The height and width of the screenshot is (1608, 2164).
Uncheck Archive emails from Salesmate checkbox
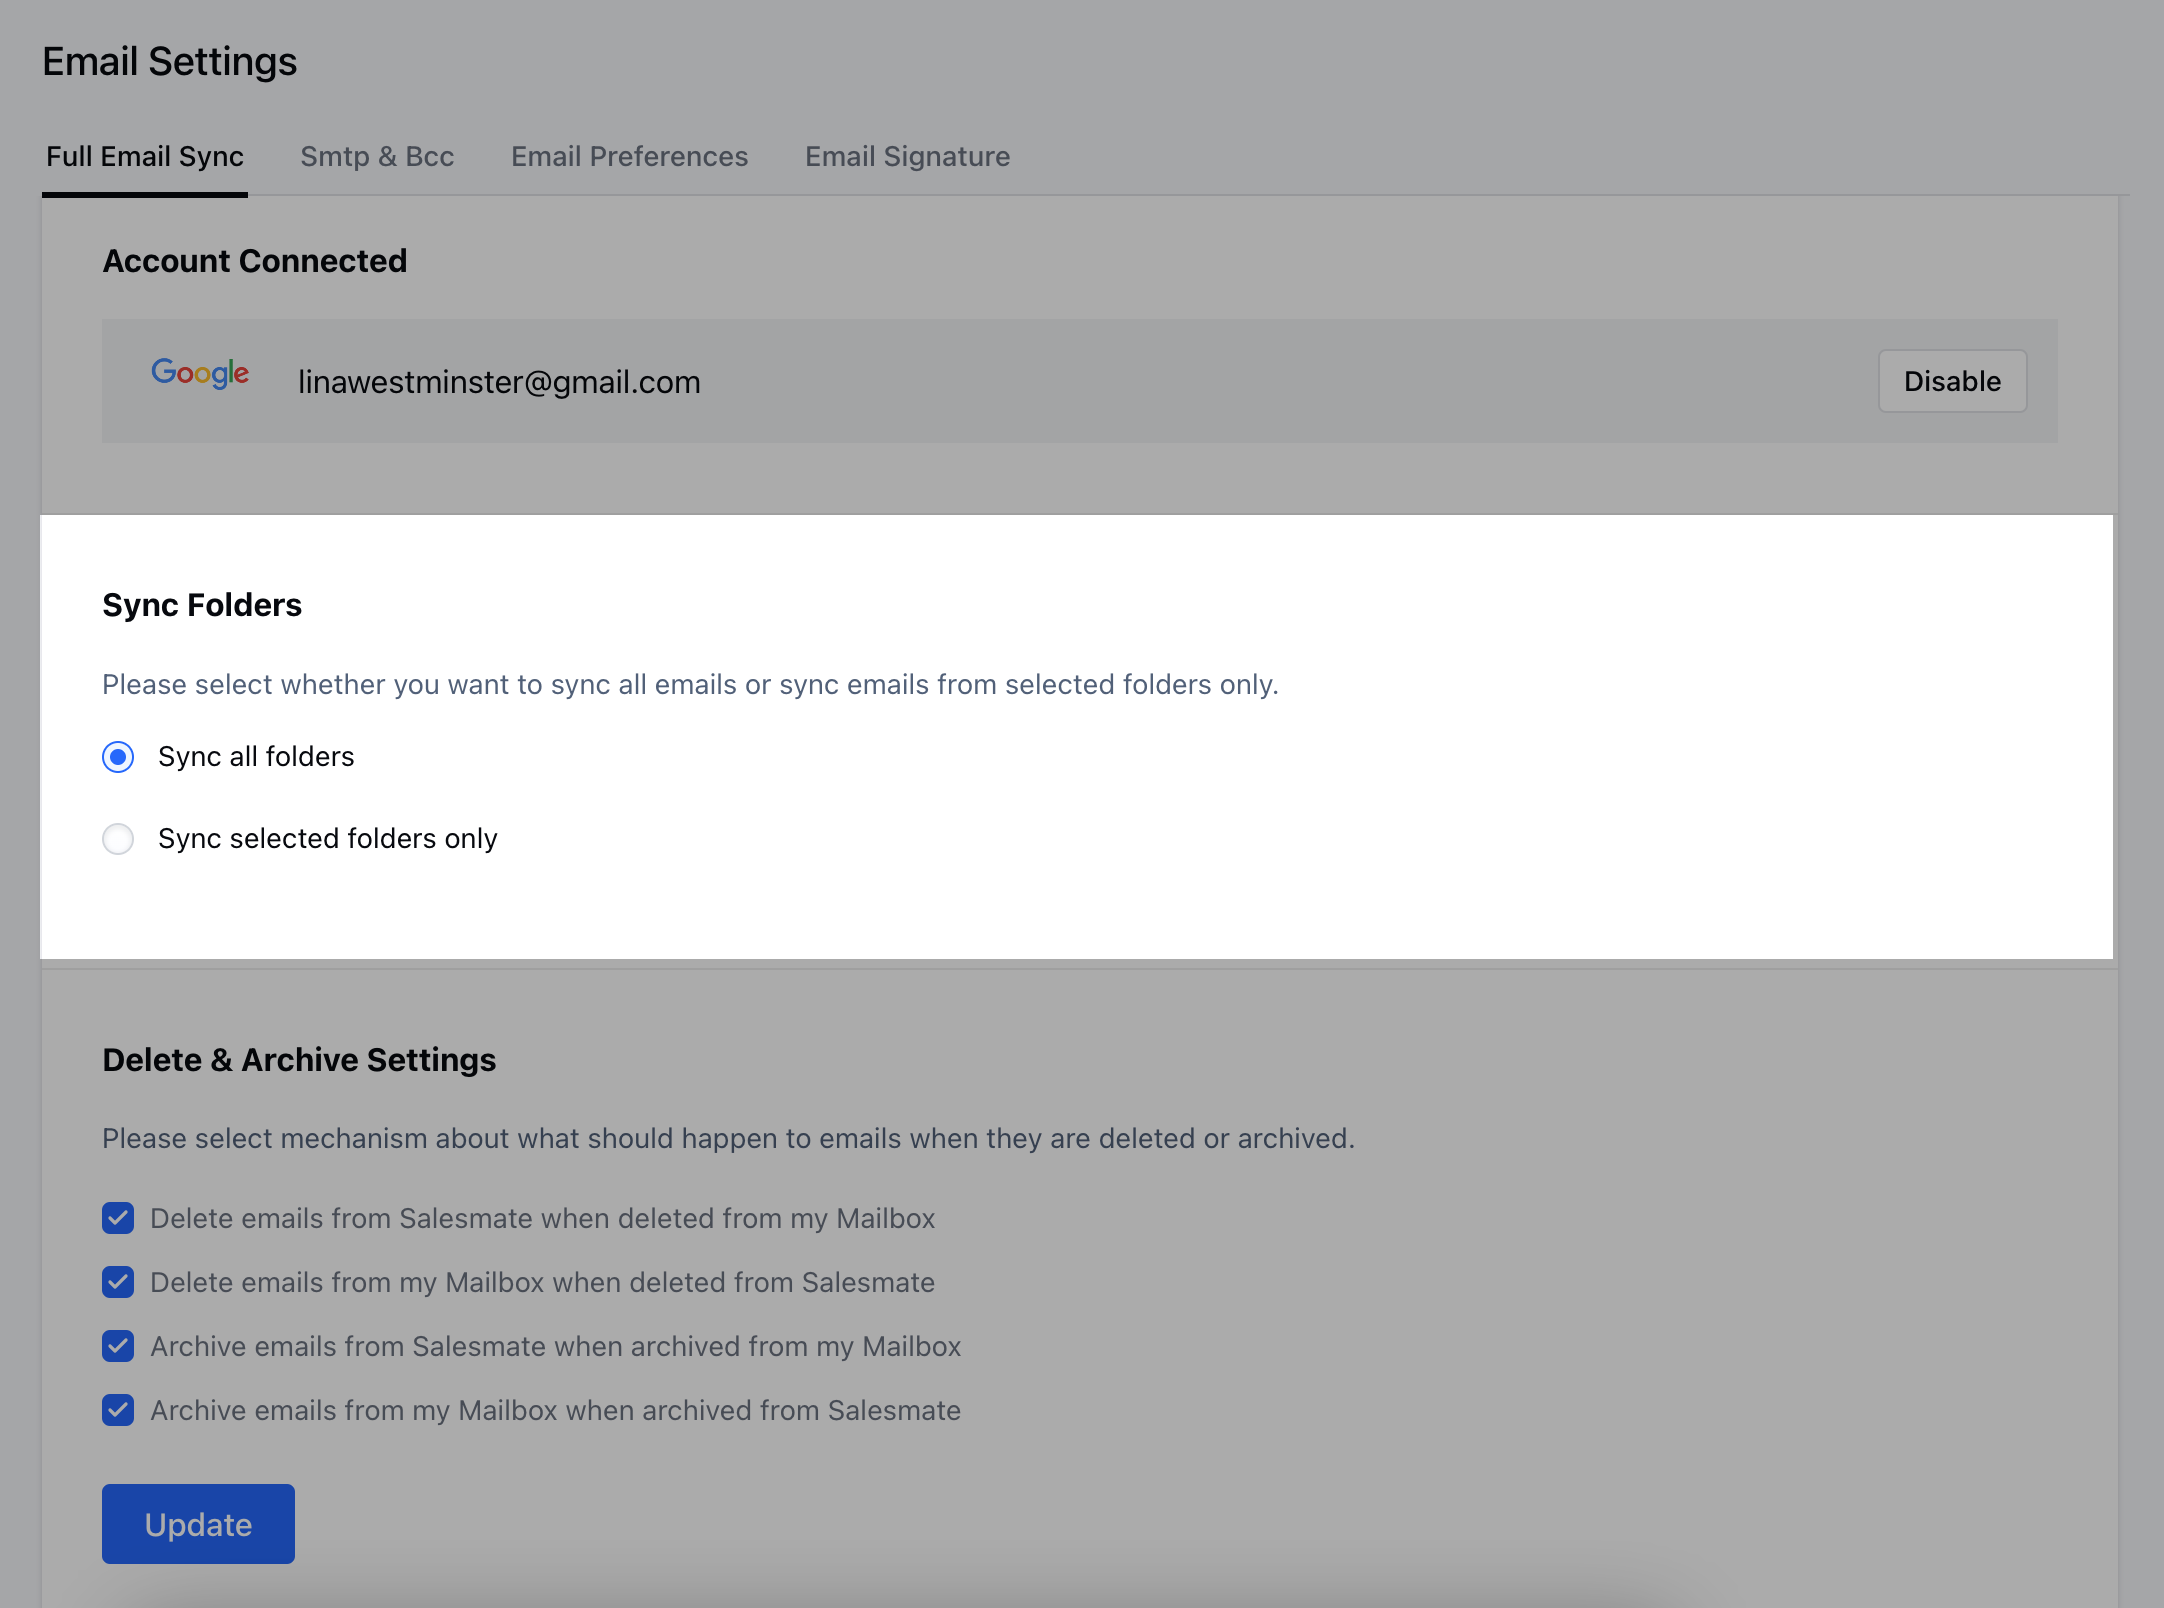coord(118,1346)
